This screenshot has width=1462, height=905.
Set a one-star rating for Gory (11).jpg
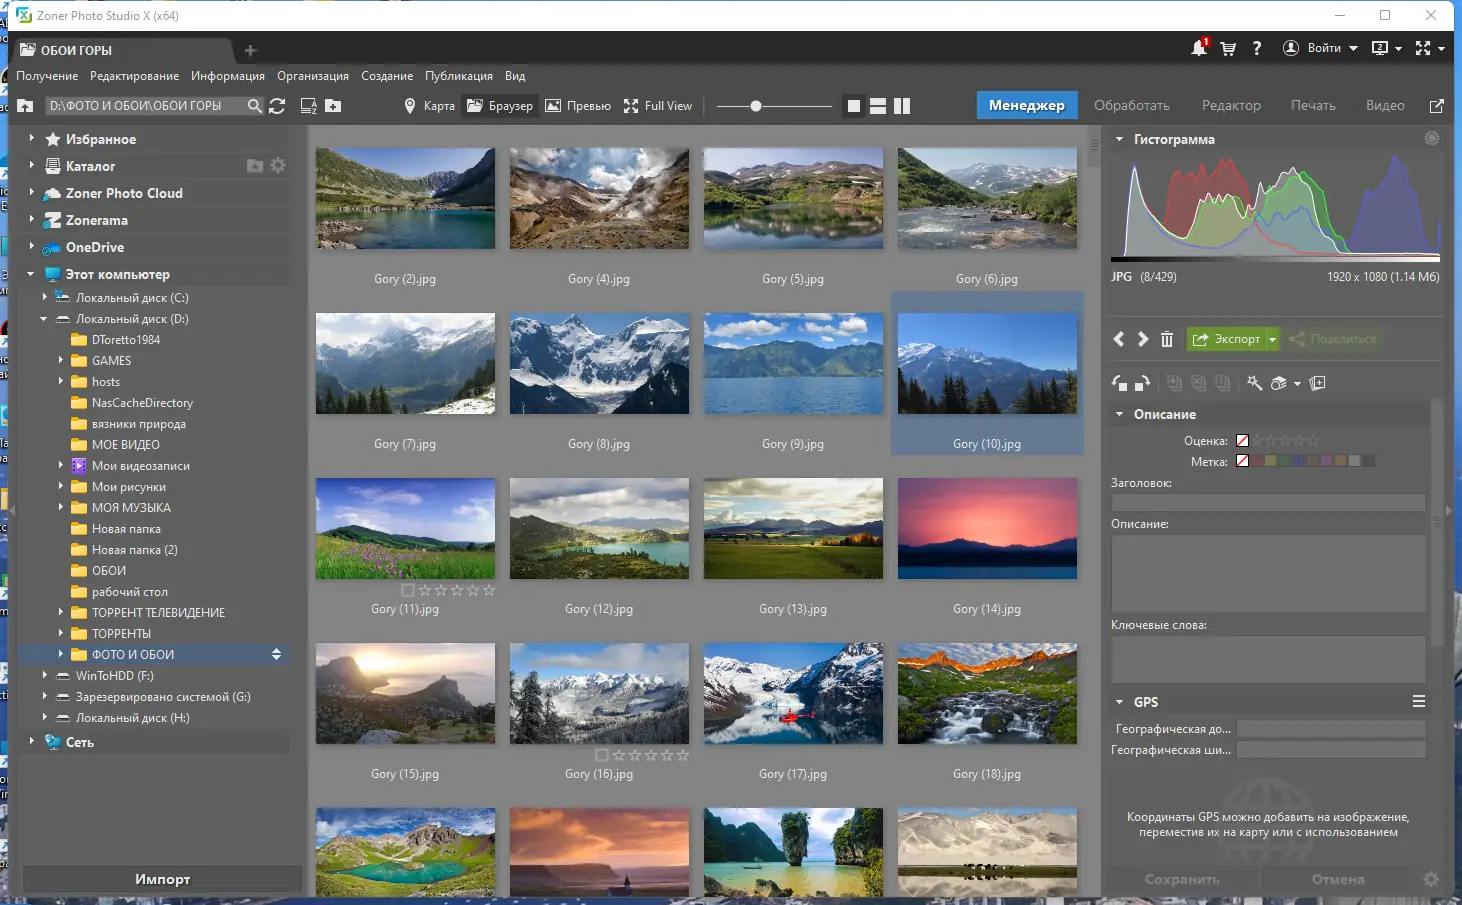pos(424,590)
